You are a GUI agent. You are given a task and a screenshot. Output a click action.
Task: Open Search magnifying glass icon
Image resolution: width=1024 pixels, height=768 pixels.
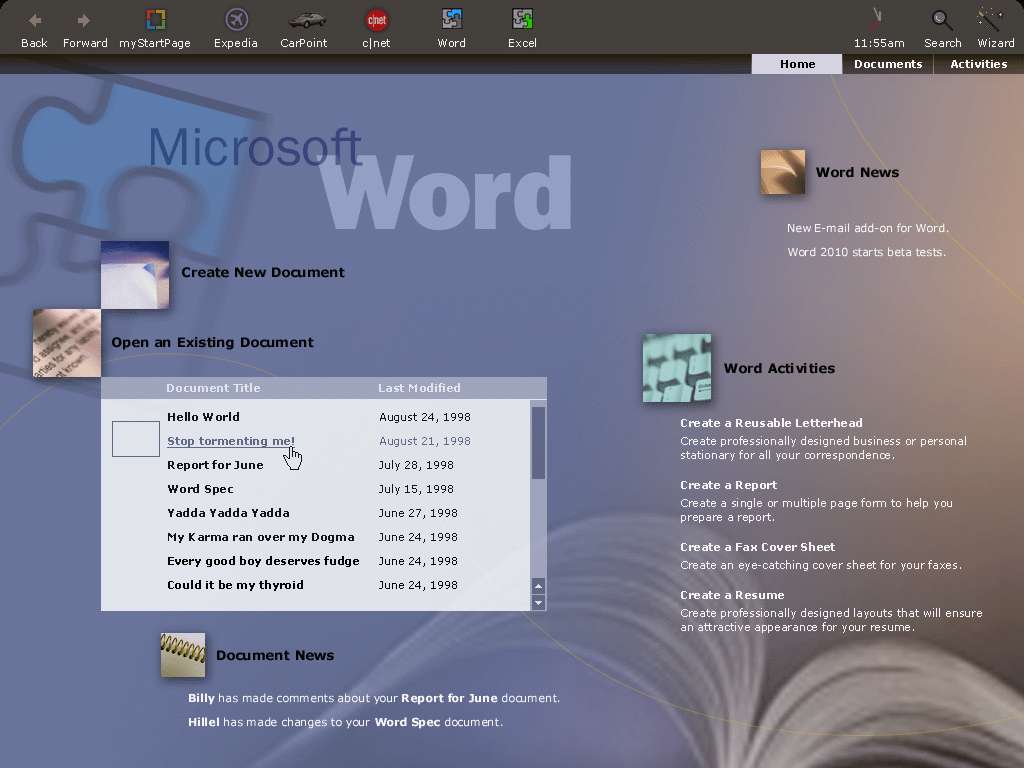[x=942, y=20]
